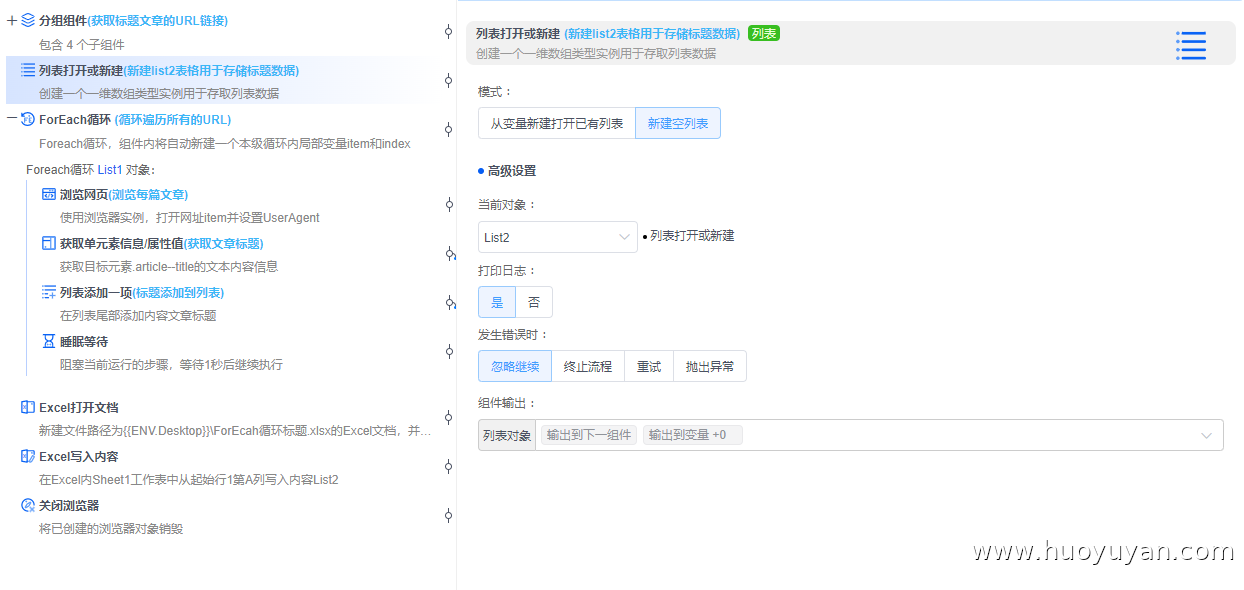Select the Excel写入内容 step title
Image resolution: width=1244 pixels, height=590 pixels.
pos(79,456)
